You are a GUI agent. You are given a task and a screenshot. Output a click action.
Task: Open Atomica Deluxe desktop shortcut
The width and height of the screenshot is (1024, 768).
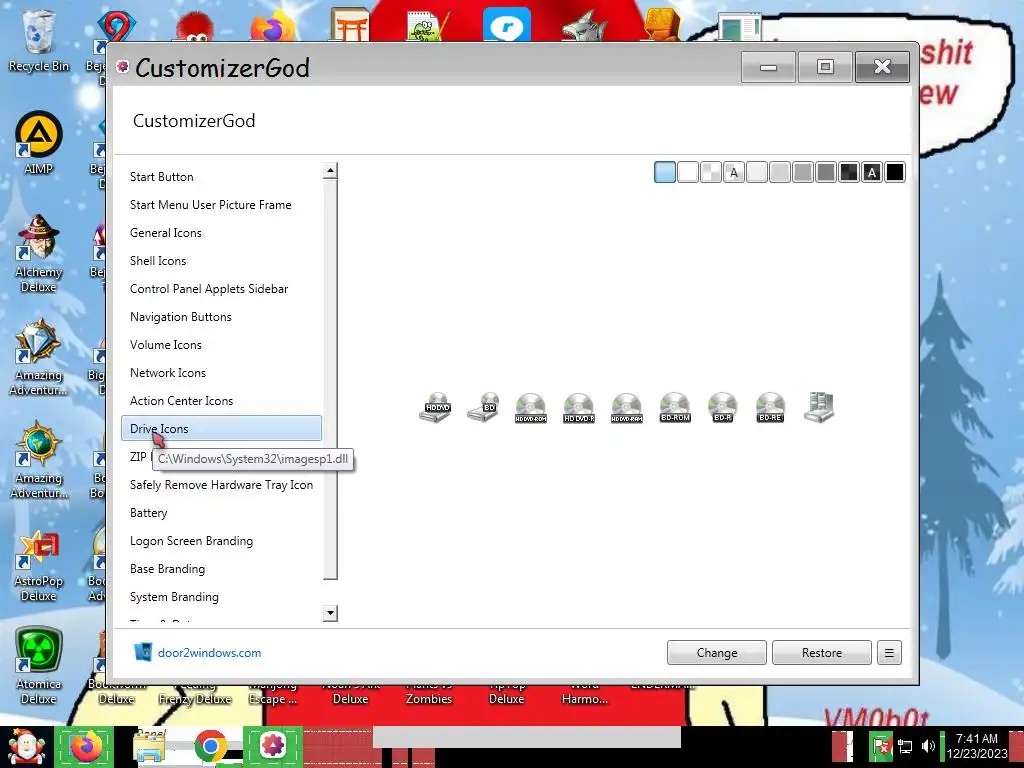tap(39, 665)
